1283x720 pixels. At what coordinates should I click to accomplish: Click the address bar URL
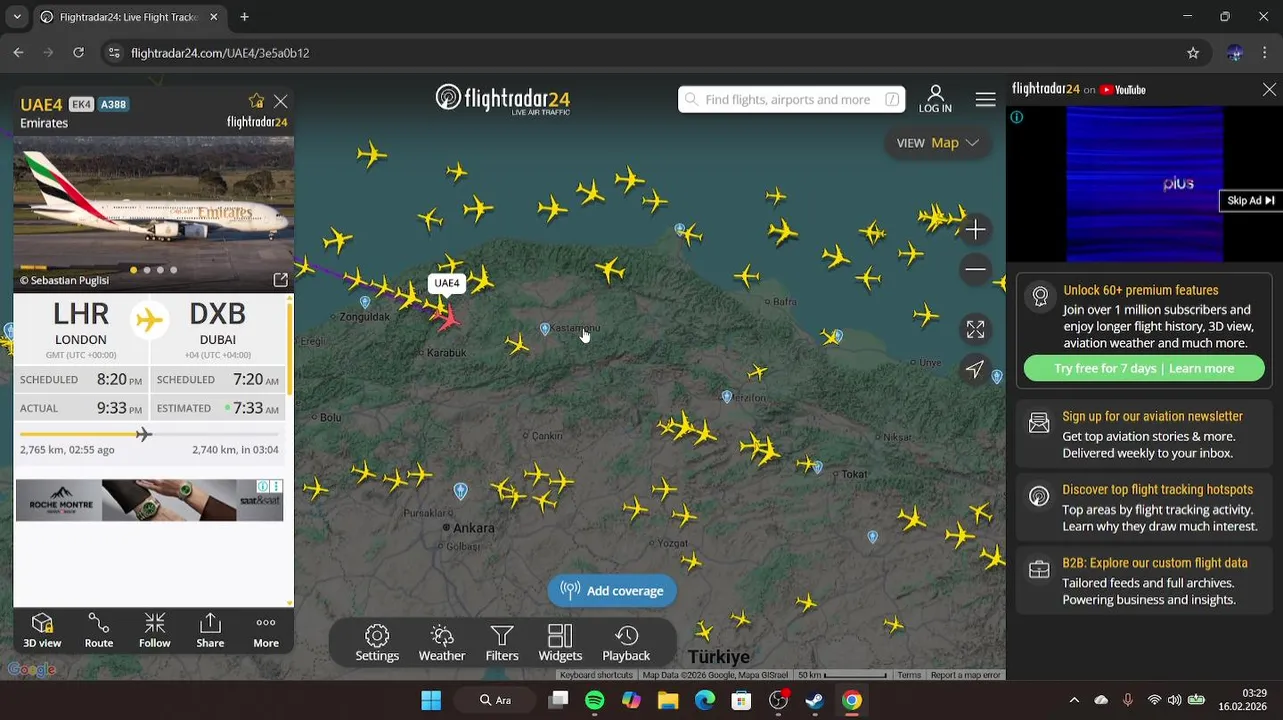click(220, 53)
